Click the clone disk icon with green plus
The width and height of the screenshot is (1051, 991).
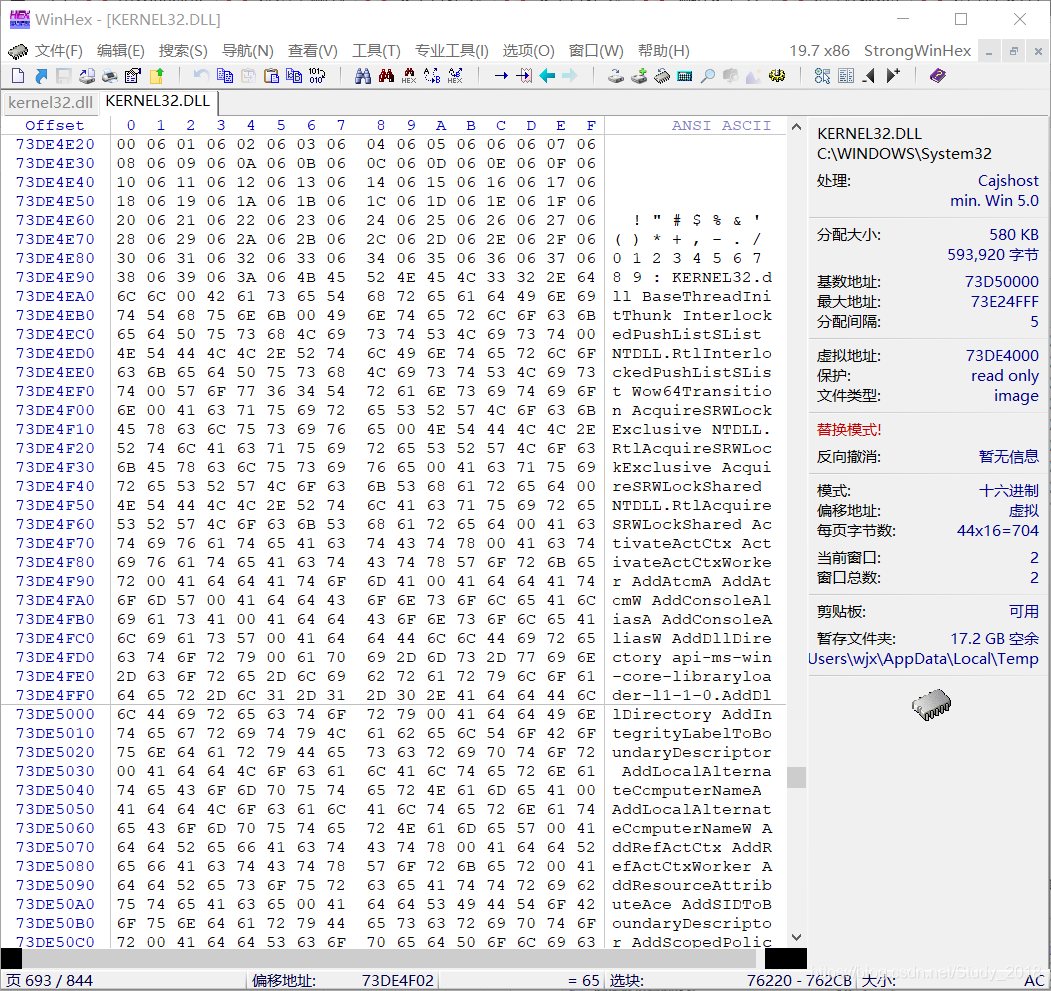[639, 76]
